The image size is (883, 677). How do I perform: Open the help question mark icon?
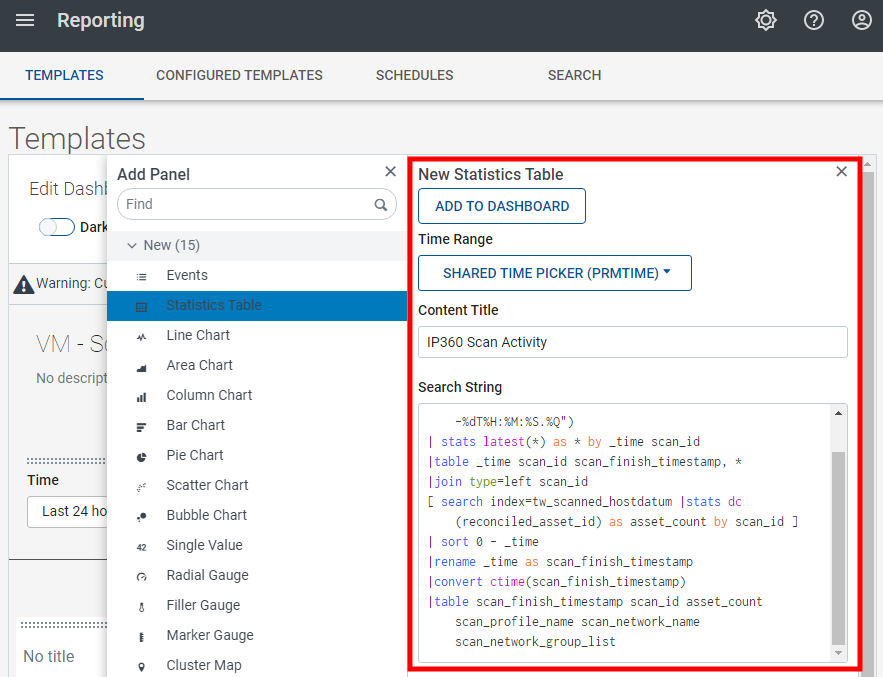814,21
